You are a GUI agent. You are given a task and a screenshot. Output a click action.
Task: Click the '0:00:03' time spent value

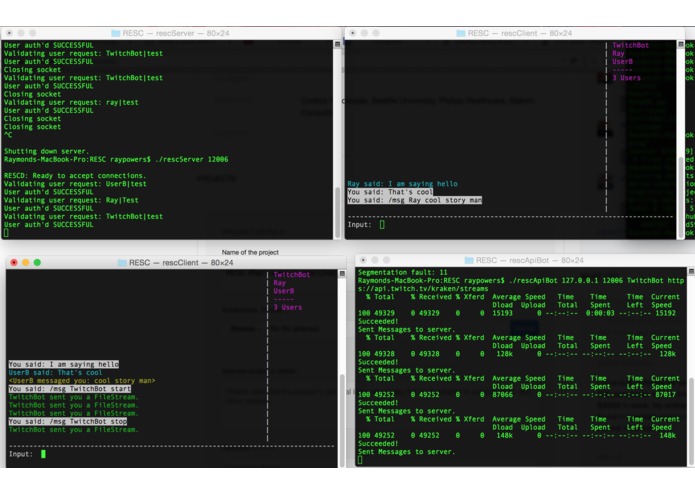tap(600, 313)
